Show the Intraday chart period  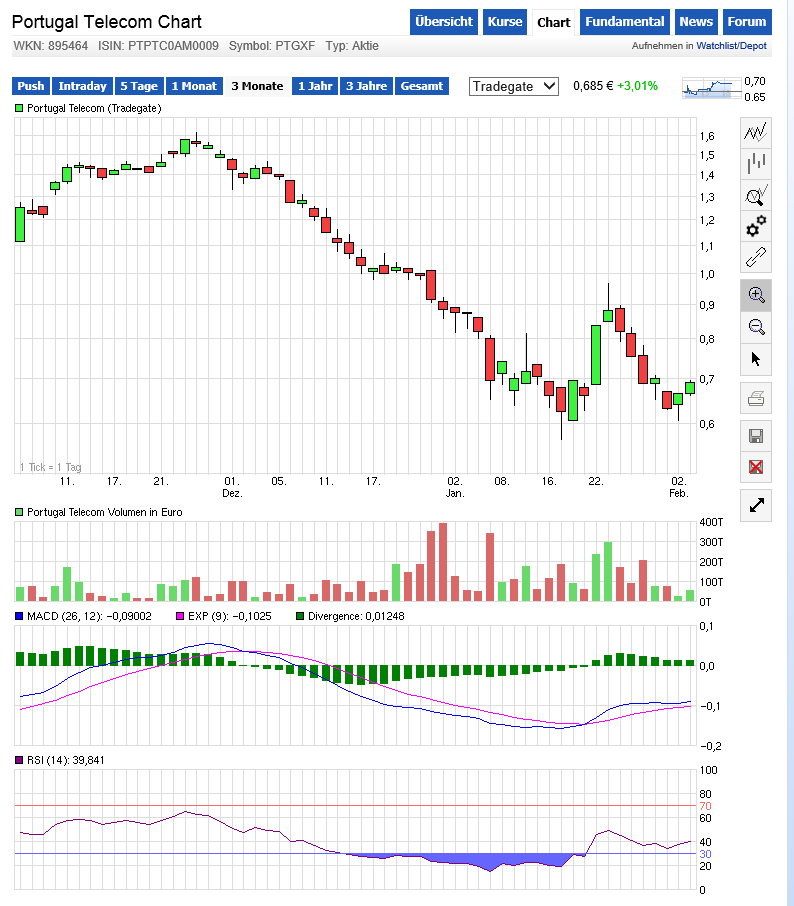click(x=83, y=86)
